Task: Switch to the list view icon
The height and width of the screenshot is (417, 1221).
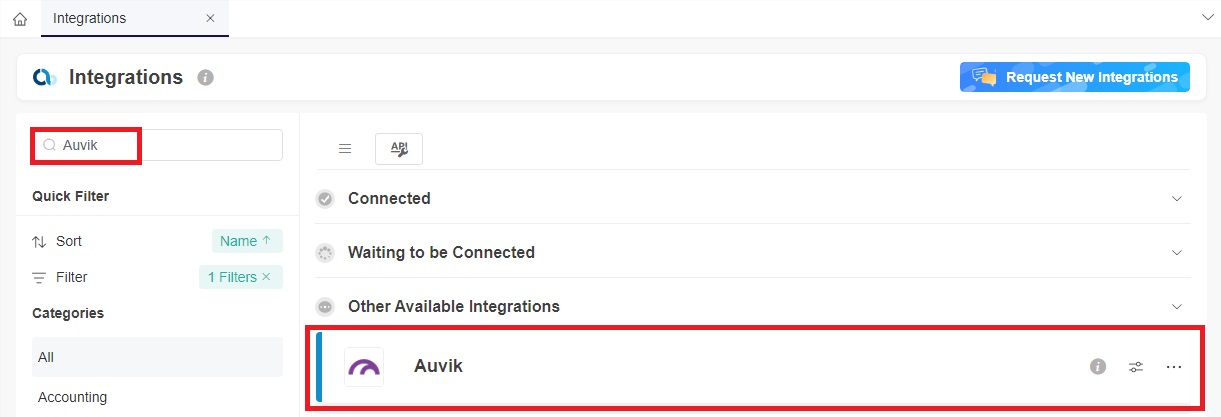Action: (345, 149)
